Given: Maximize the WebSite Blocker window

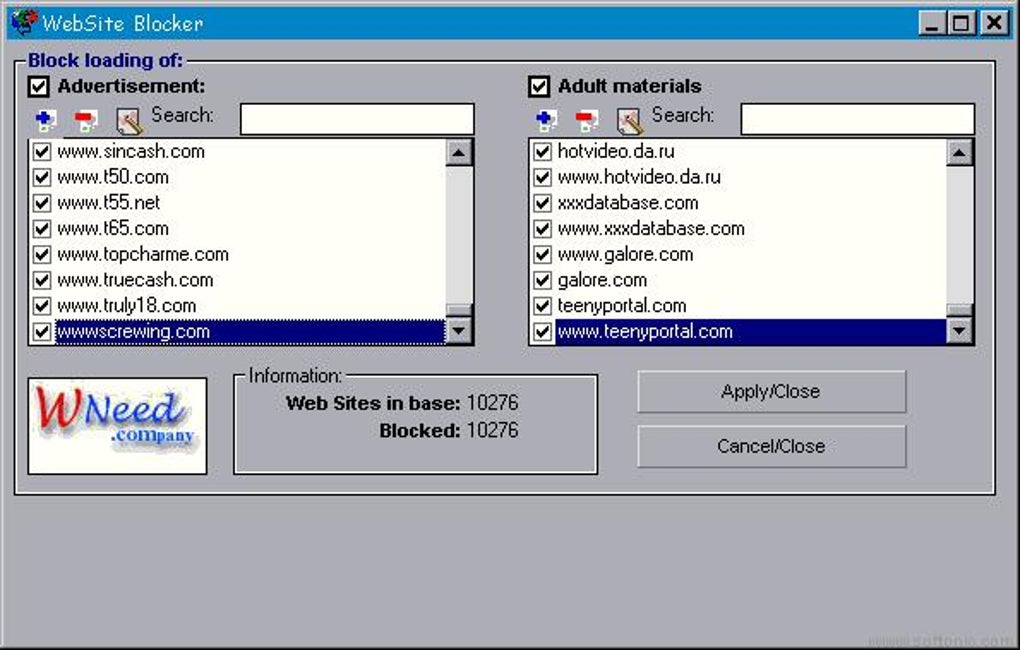Looking at the screenshot, I should click(x=961, y=23).
